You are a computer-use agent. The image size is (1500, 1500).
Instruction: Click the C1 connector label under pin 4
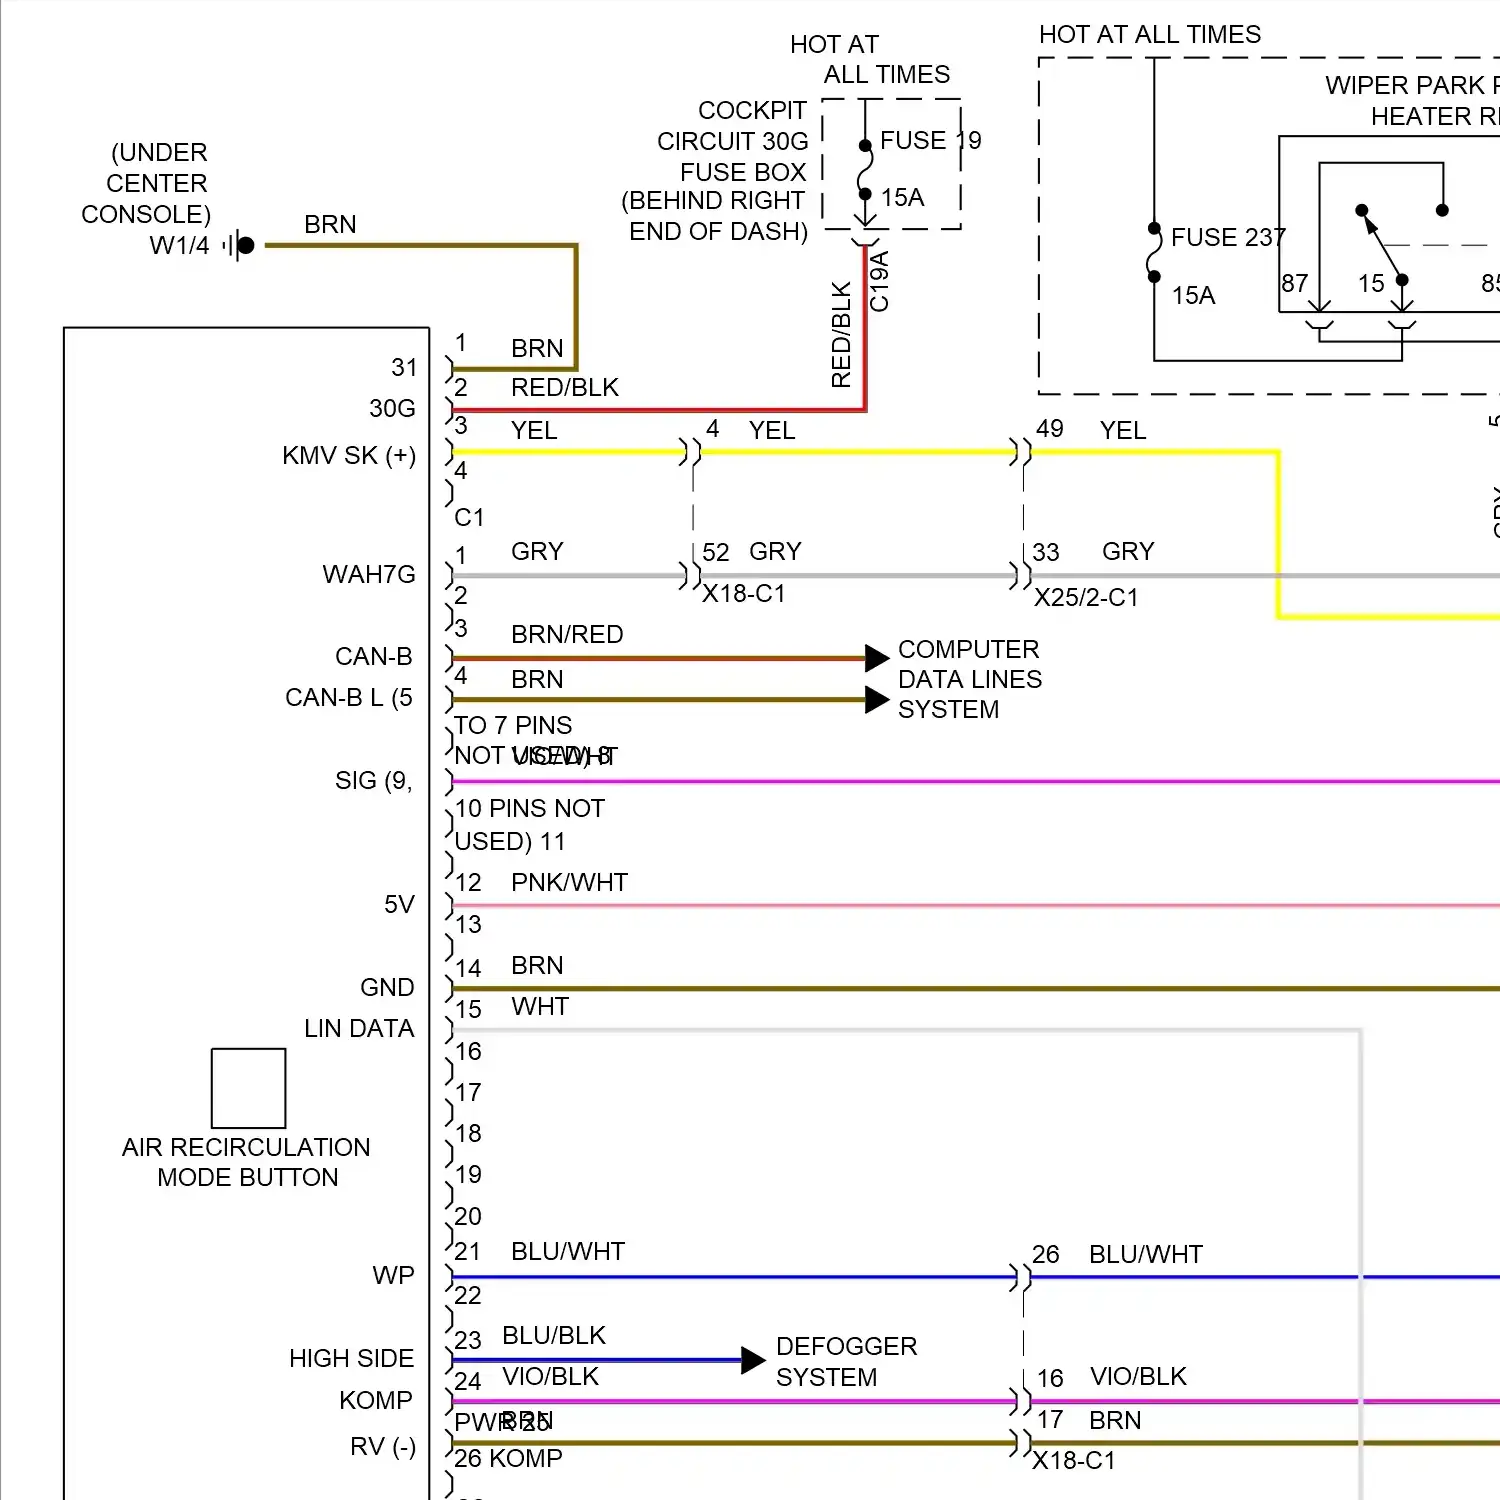point(469,517)
